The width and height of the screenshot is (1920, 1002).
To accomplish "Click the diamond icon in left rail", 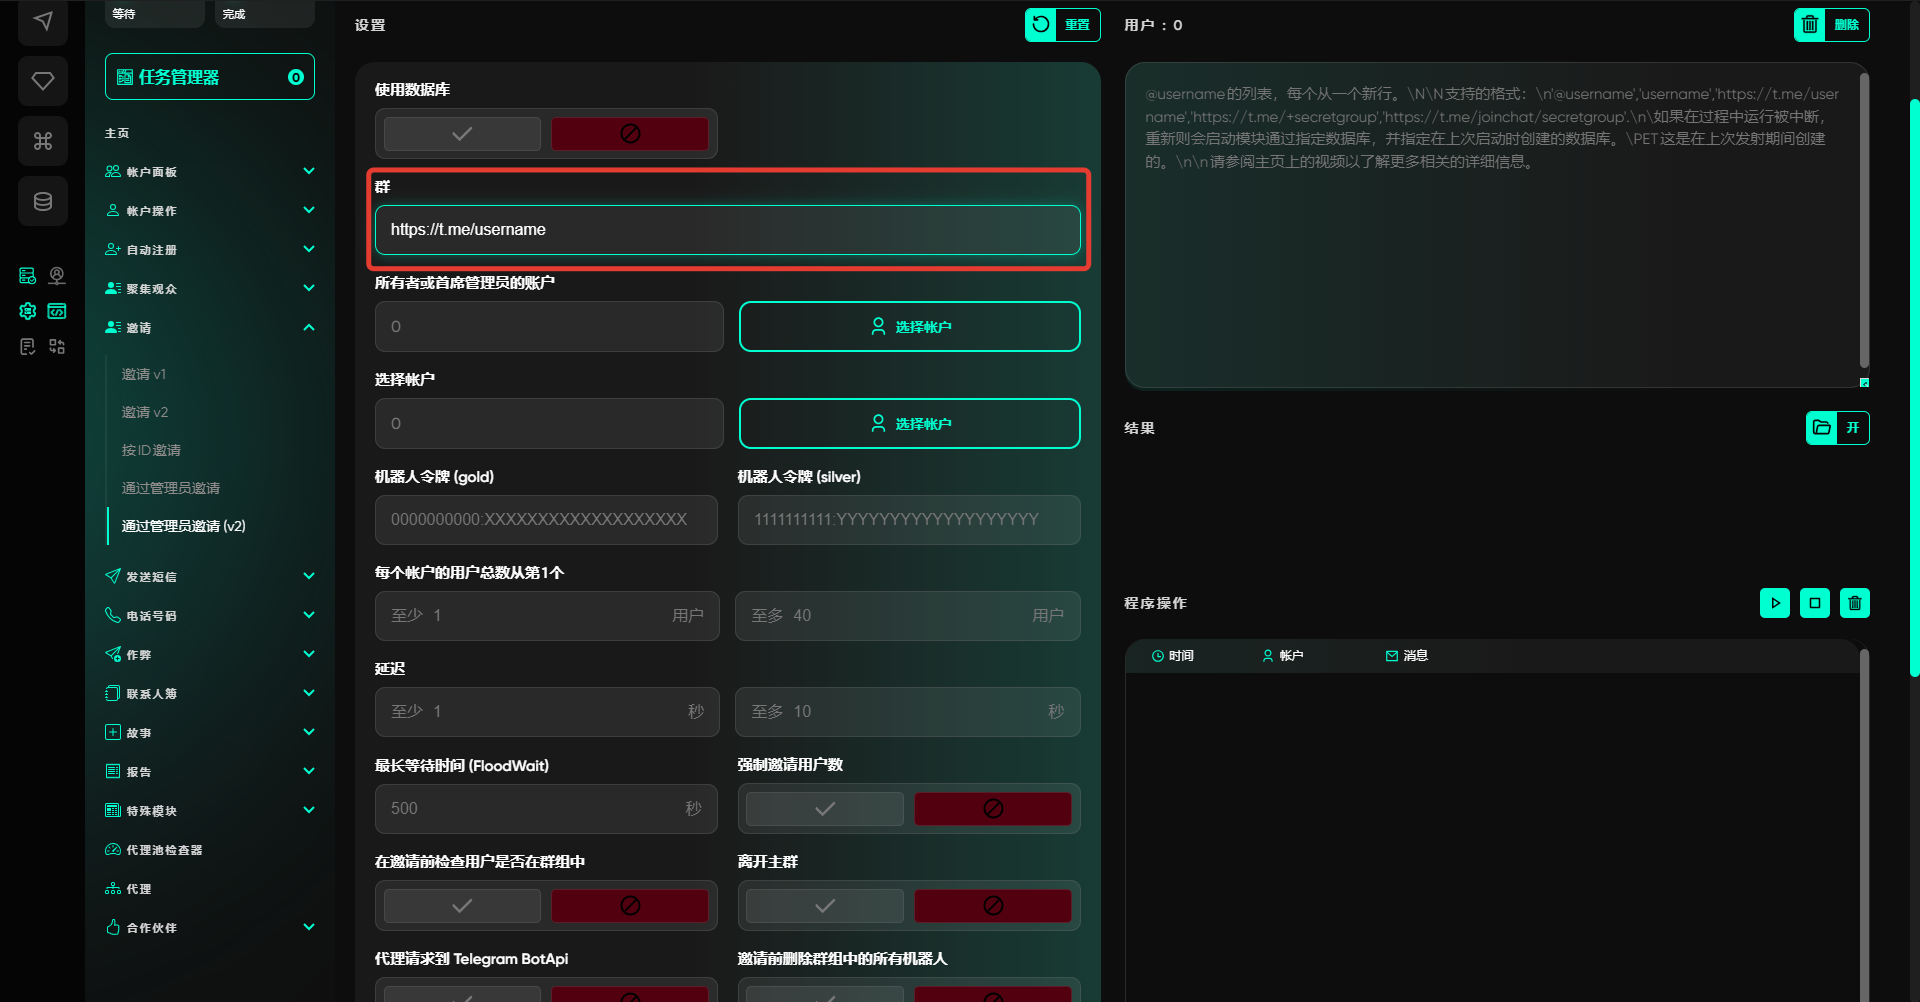I will [42, 81].
